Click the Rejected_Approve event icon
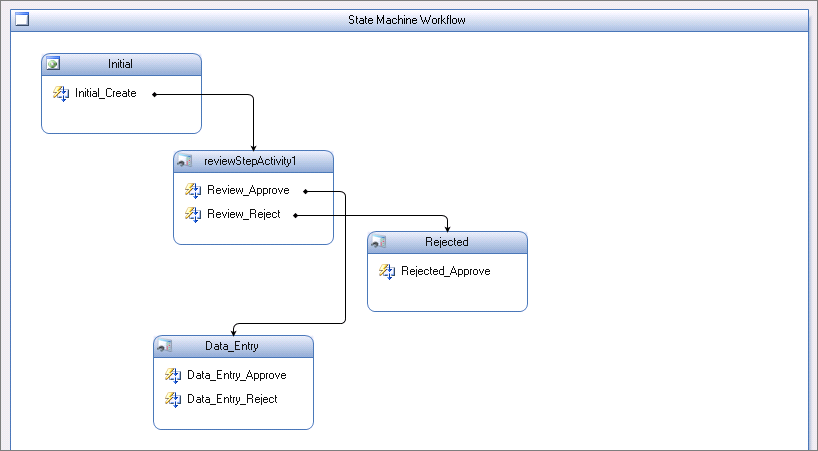 [x=387, y=271]
